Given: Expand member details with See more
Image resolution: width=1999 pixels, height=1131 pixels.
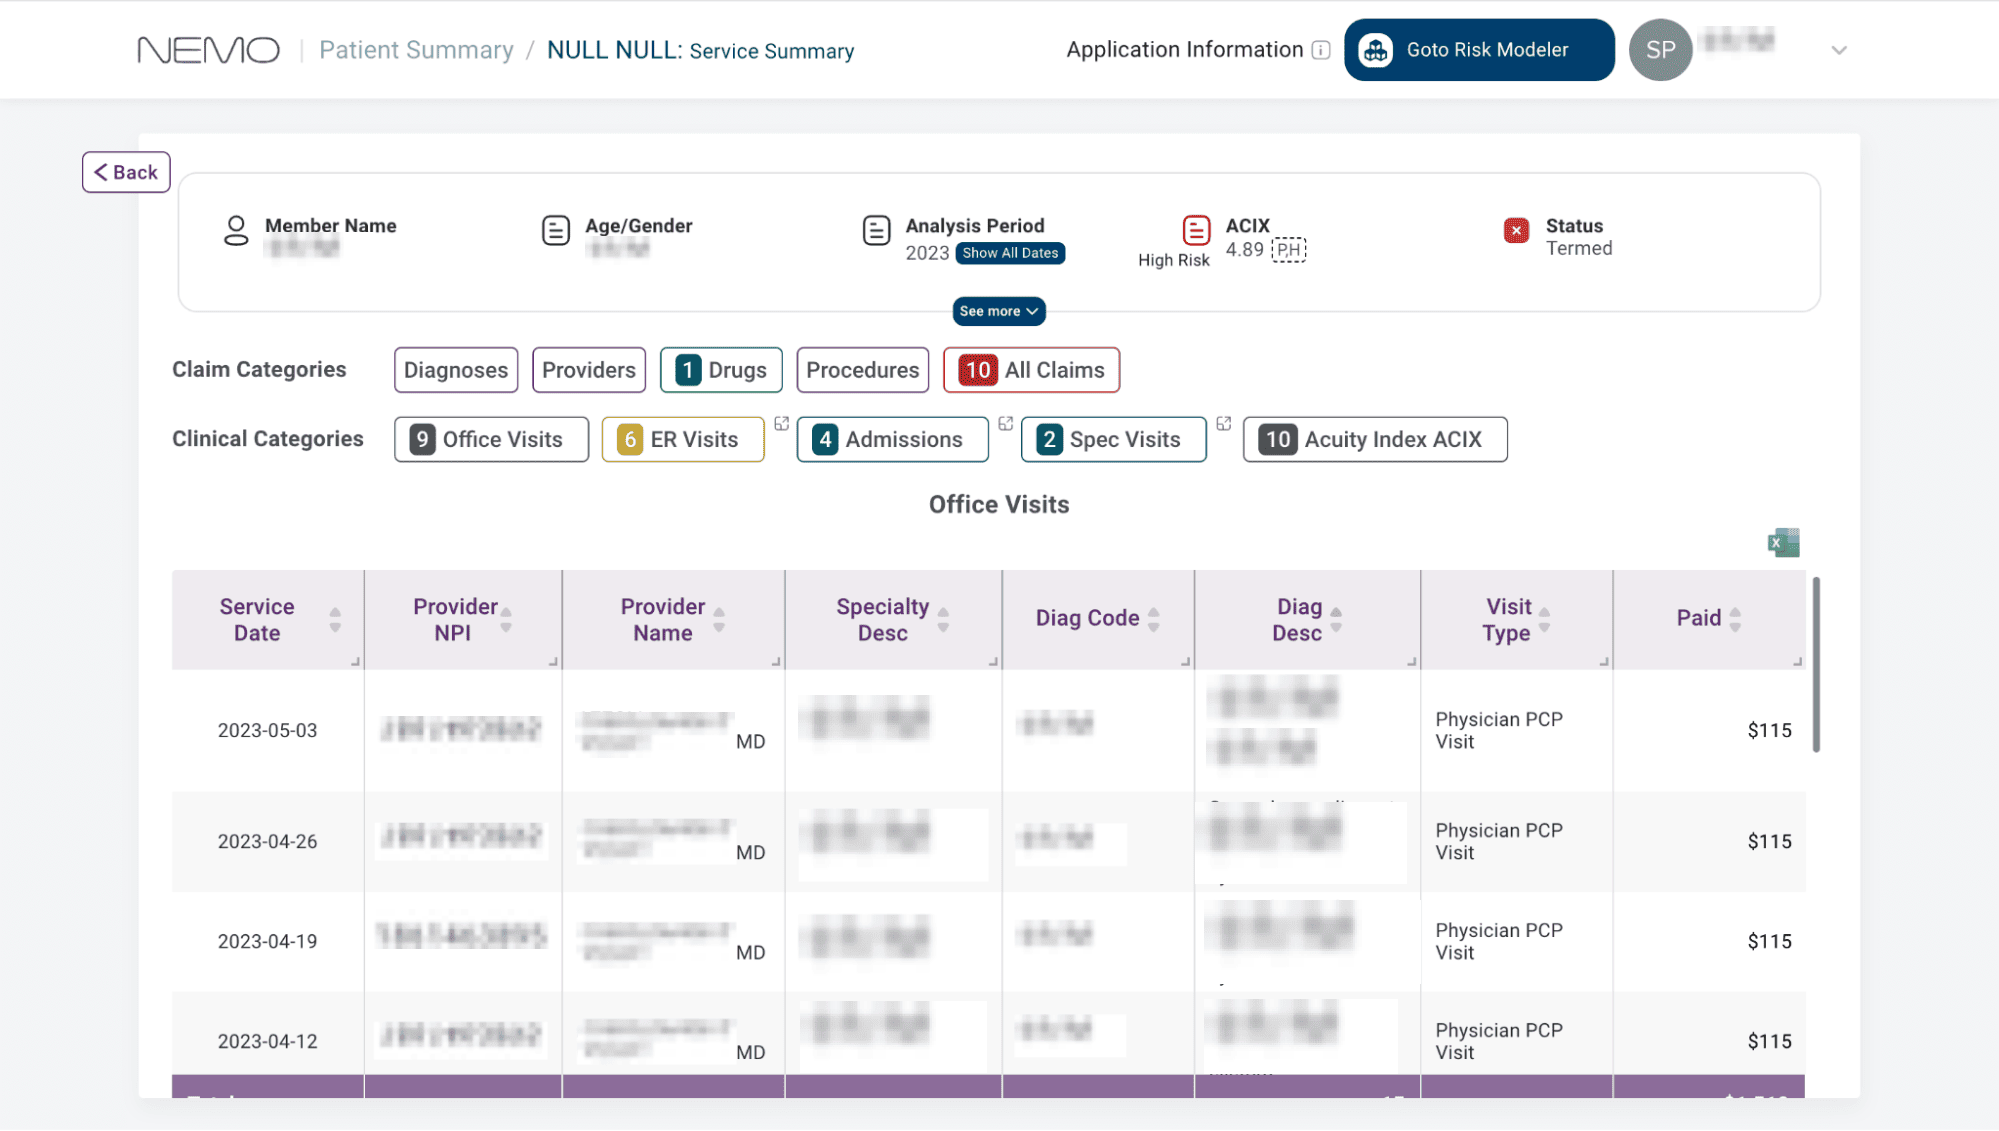Looking at the screenshot, I should pos(998,311).
